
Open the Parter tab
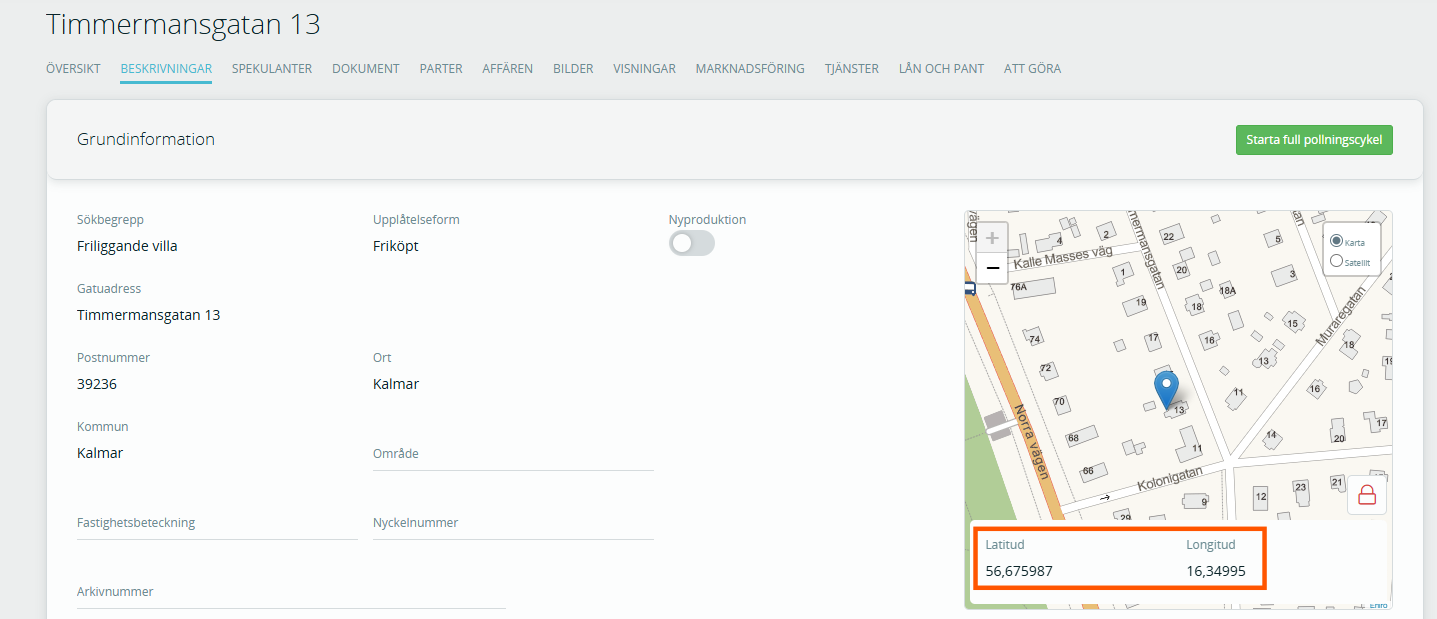coord(441,69)
